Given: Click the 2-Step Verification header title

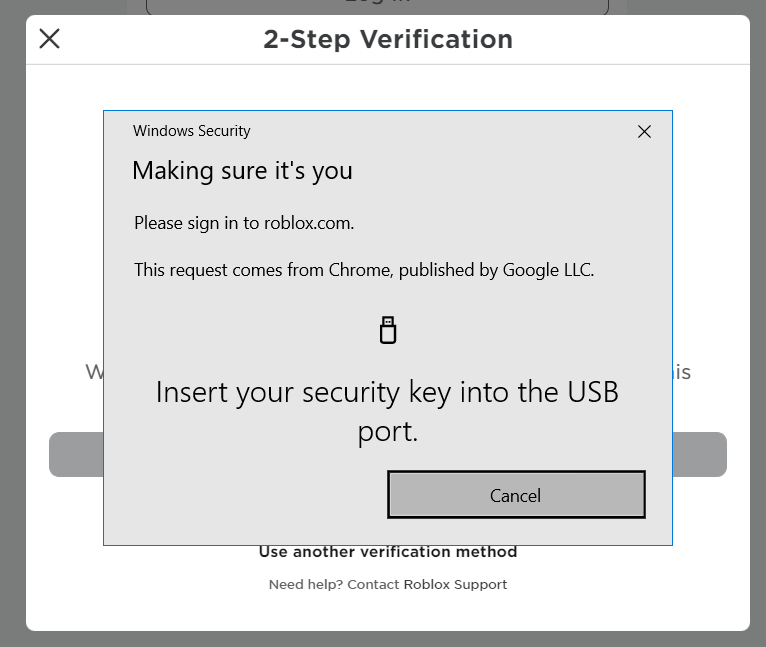Looking at the screenshot, I should click(x=388, y=39).
